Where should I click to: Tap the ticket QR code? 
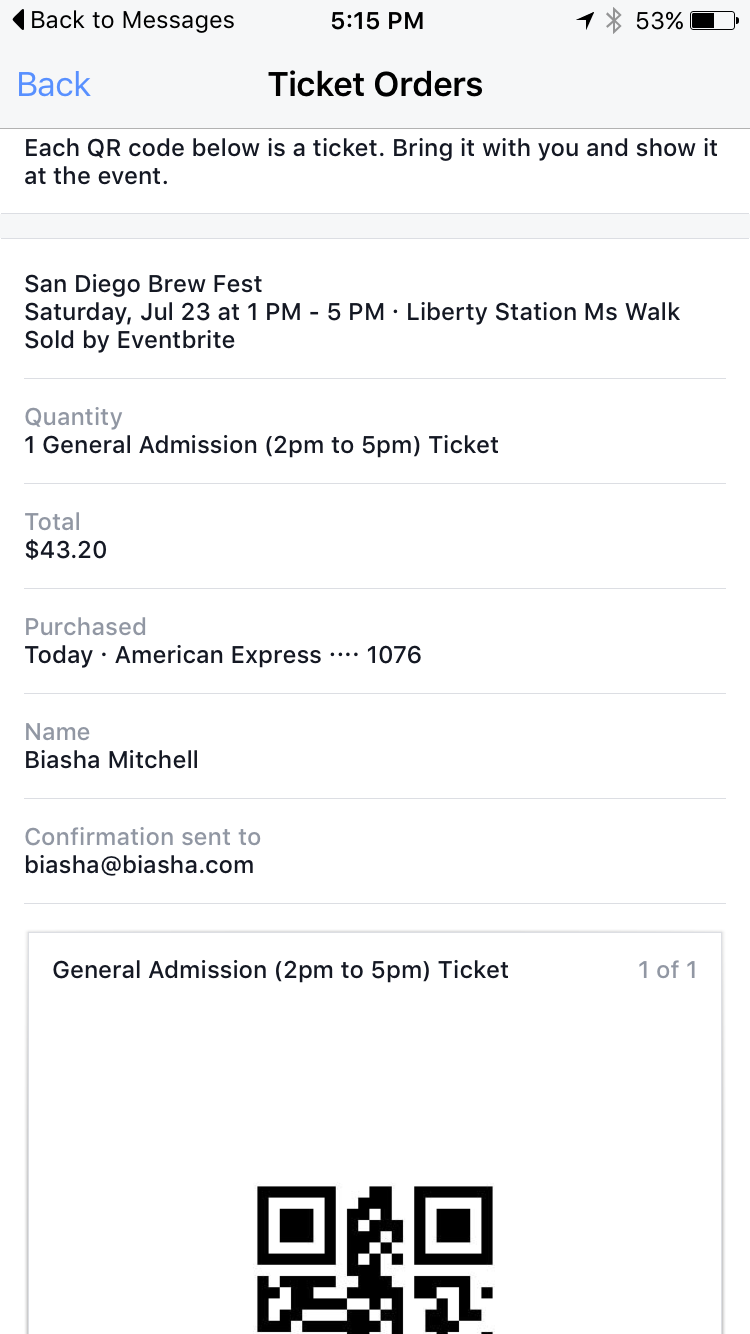pyautogui.click(x=375, y=1258)
